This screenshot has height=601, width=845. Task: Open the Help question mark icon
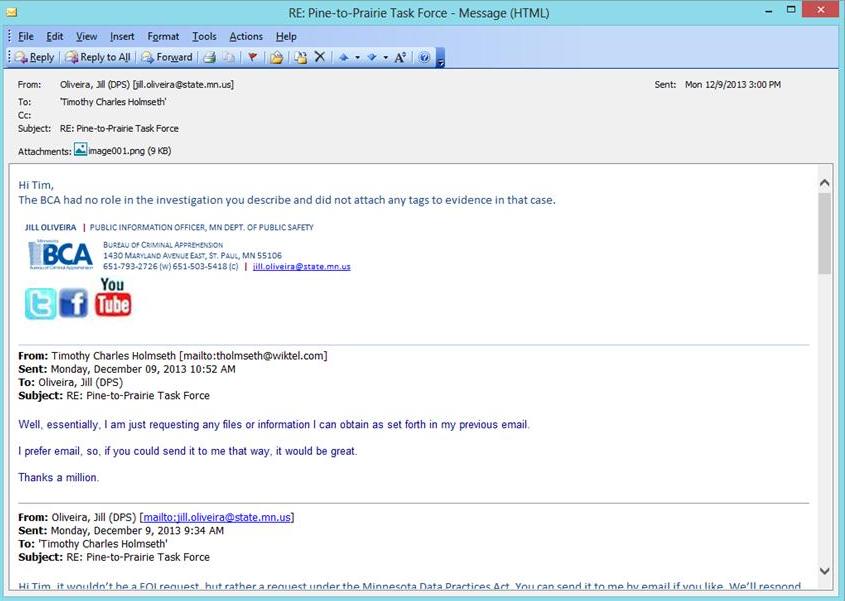pos(424,57)
